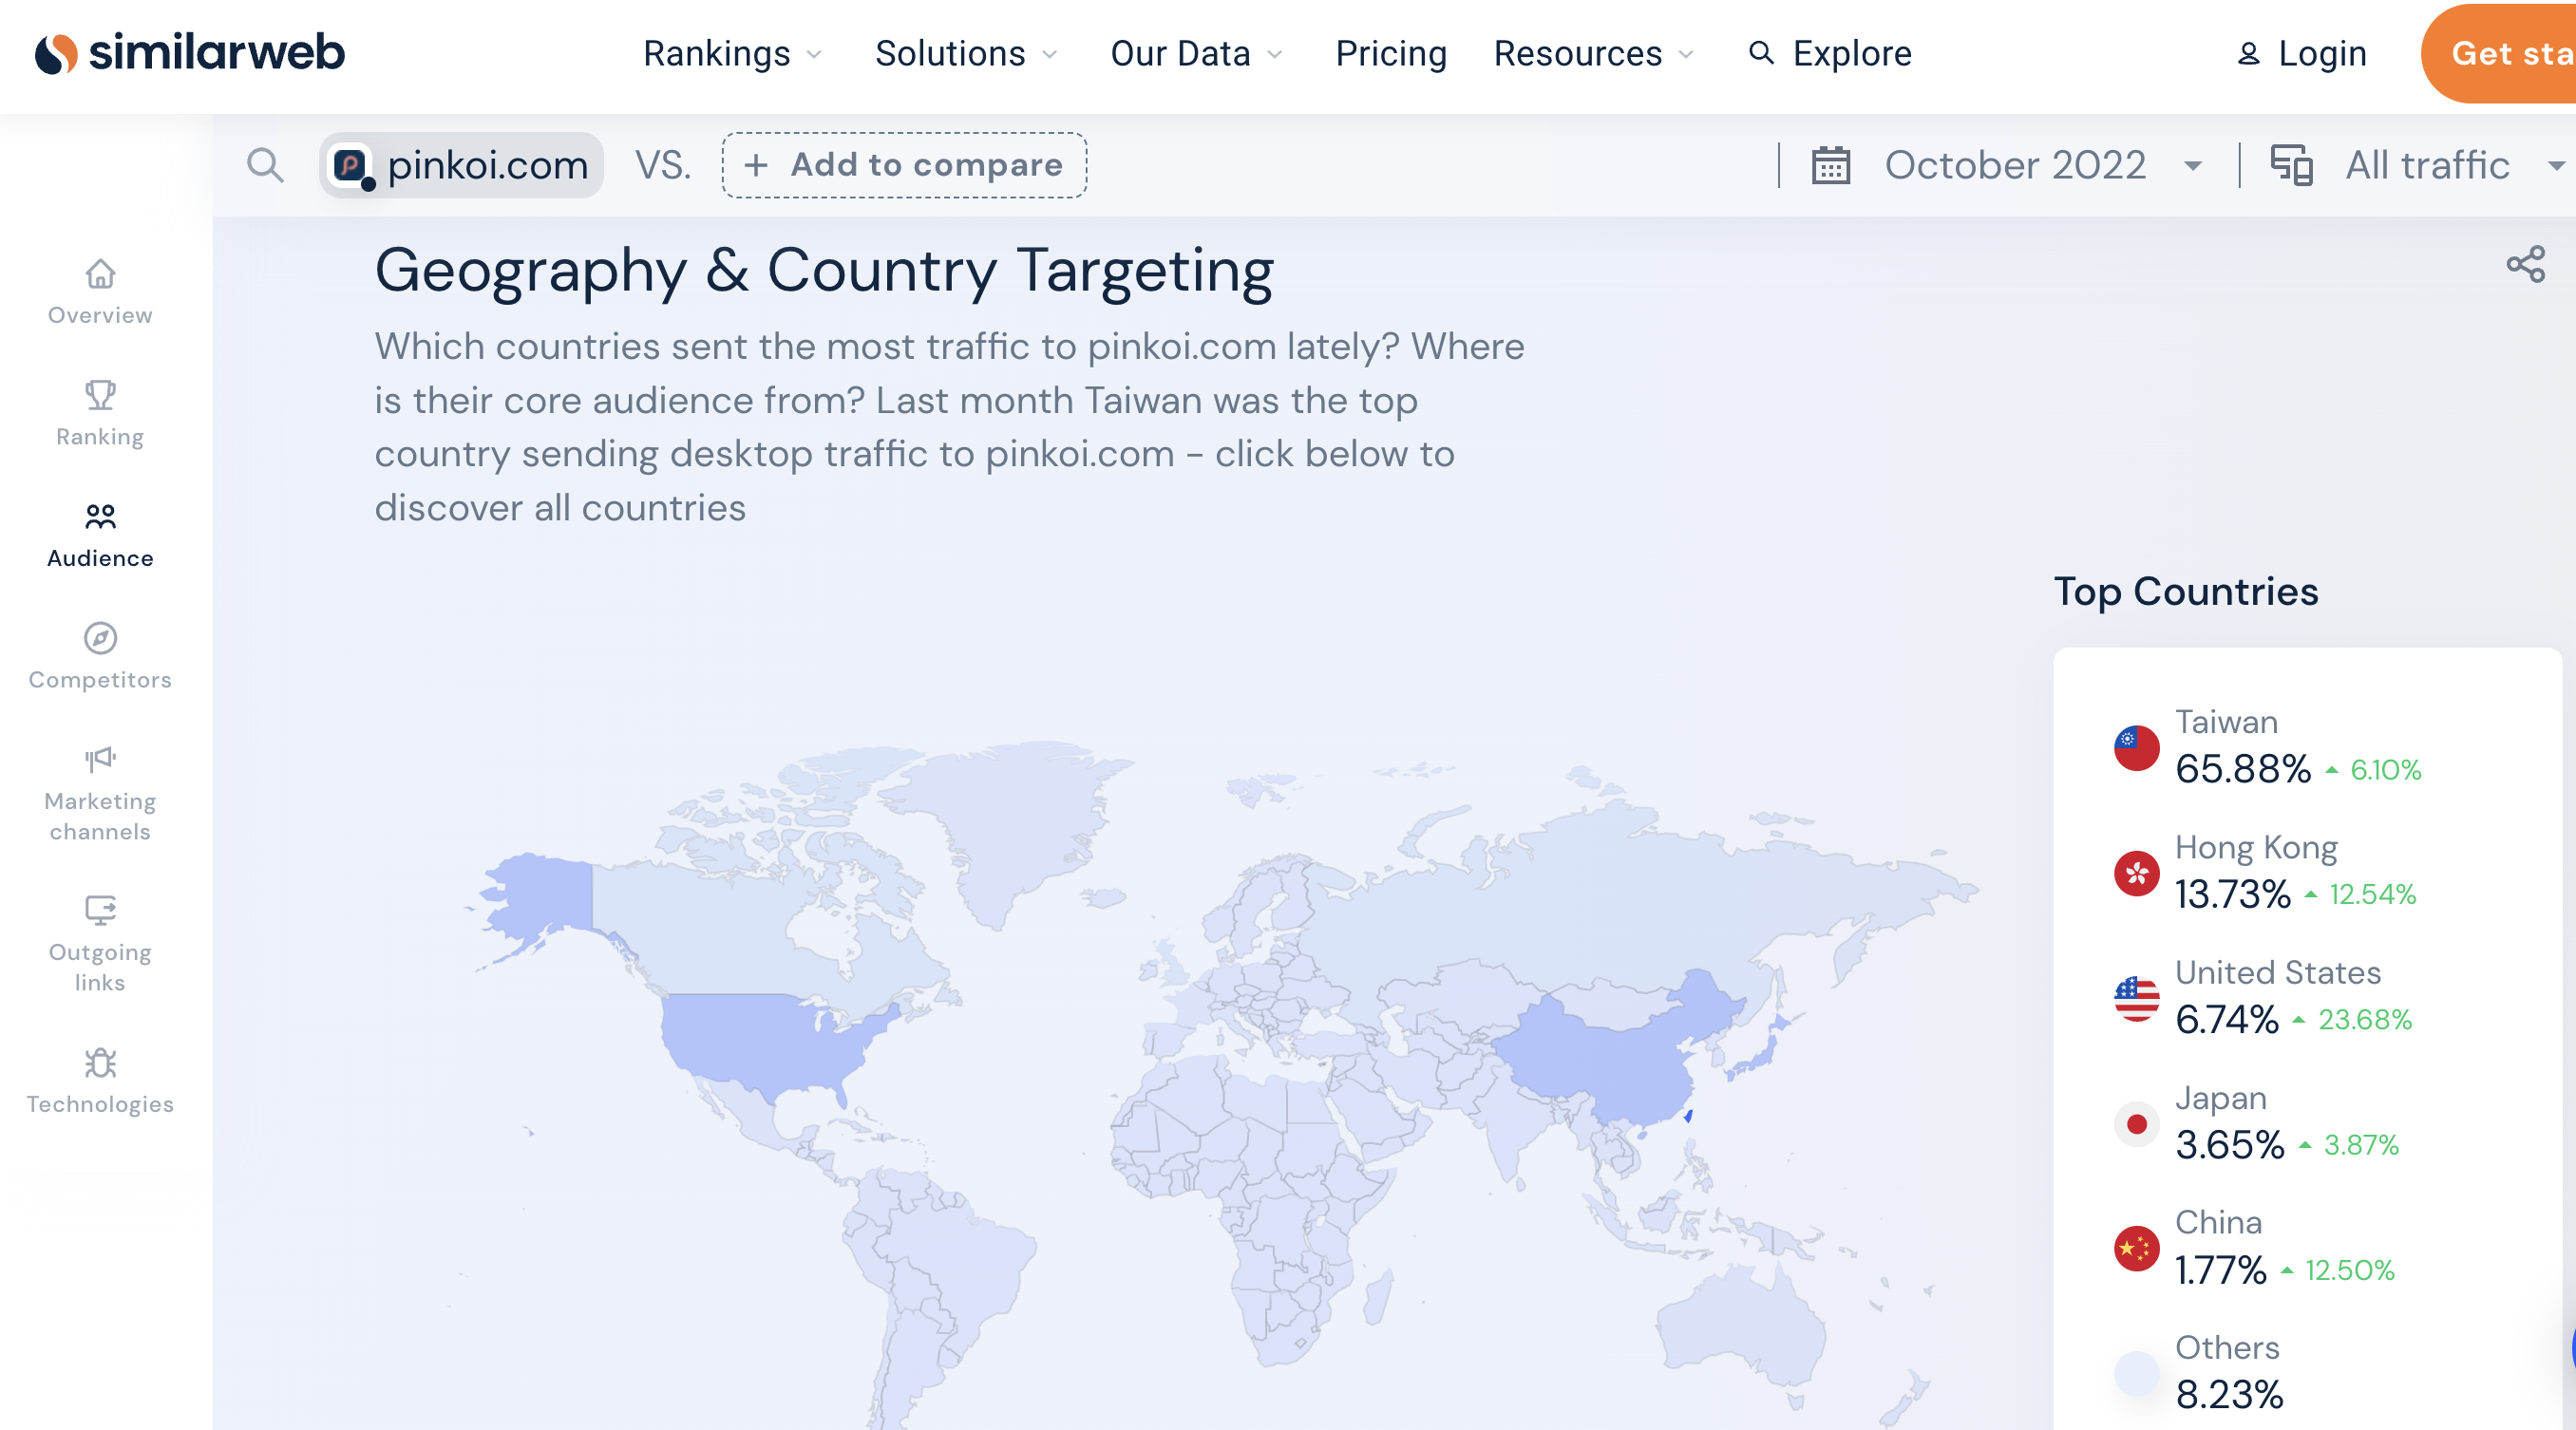Click the Japan 3.65% value
Image resolution: width=2576 pixels, height=1430 pixels.
click(x=2230, y=1144)
